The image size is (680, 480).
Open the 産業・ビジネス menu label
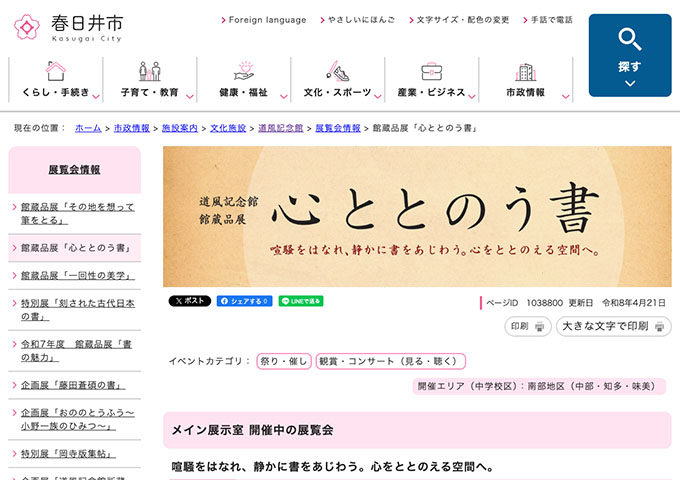(432, 92)
